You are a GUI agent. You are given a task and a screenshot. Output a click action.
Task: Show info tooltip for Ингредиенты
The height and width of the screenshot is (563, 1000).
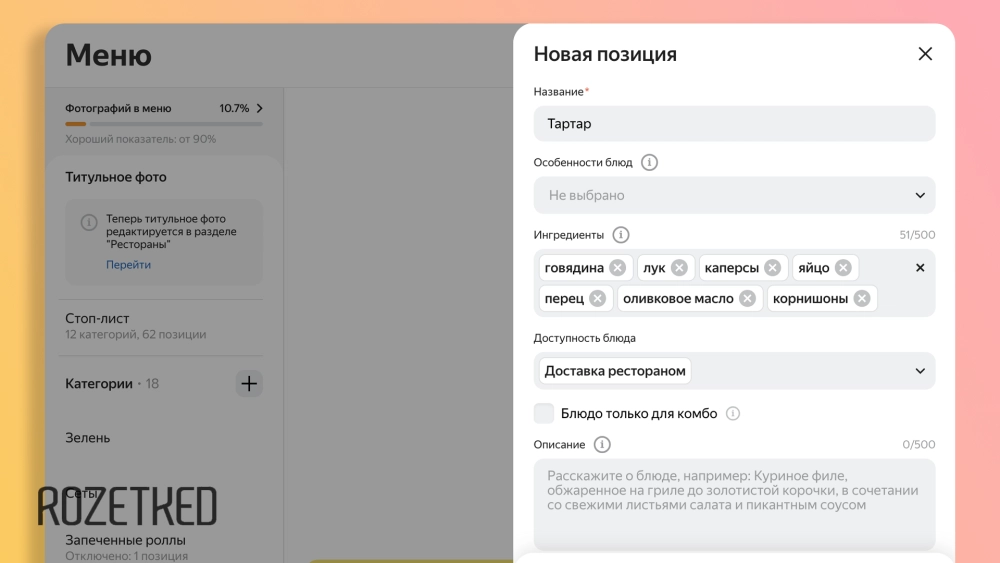pyautogui.click(x=621, y=235)
